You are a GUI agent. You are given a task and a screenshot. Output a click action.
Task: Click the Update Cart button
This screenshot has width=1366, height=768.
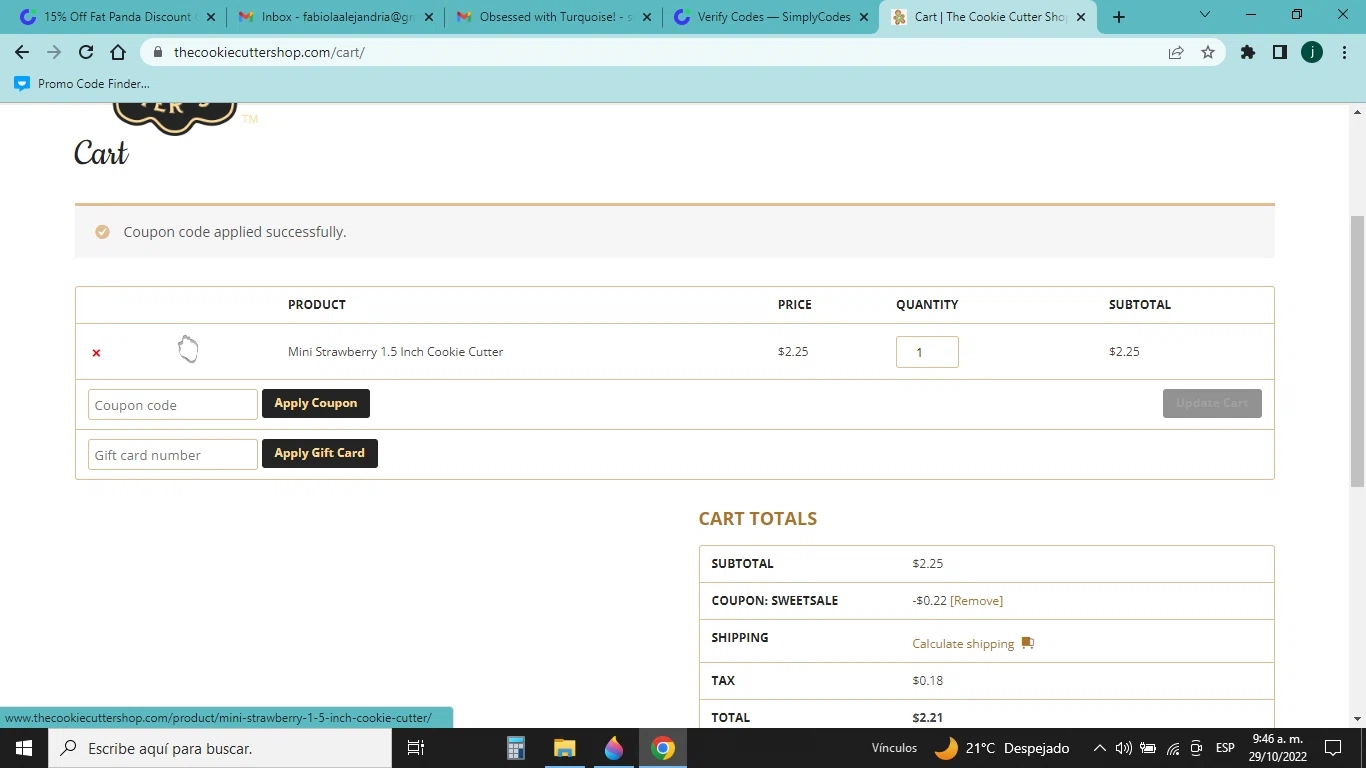pos(1212,403)
